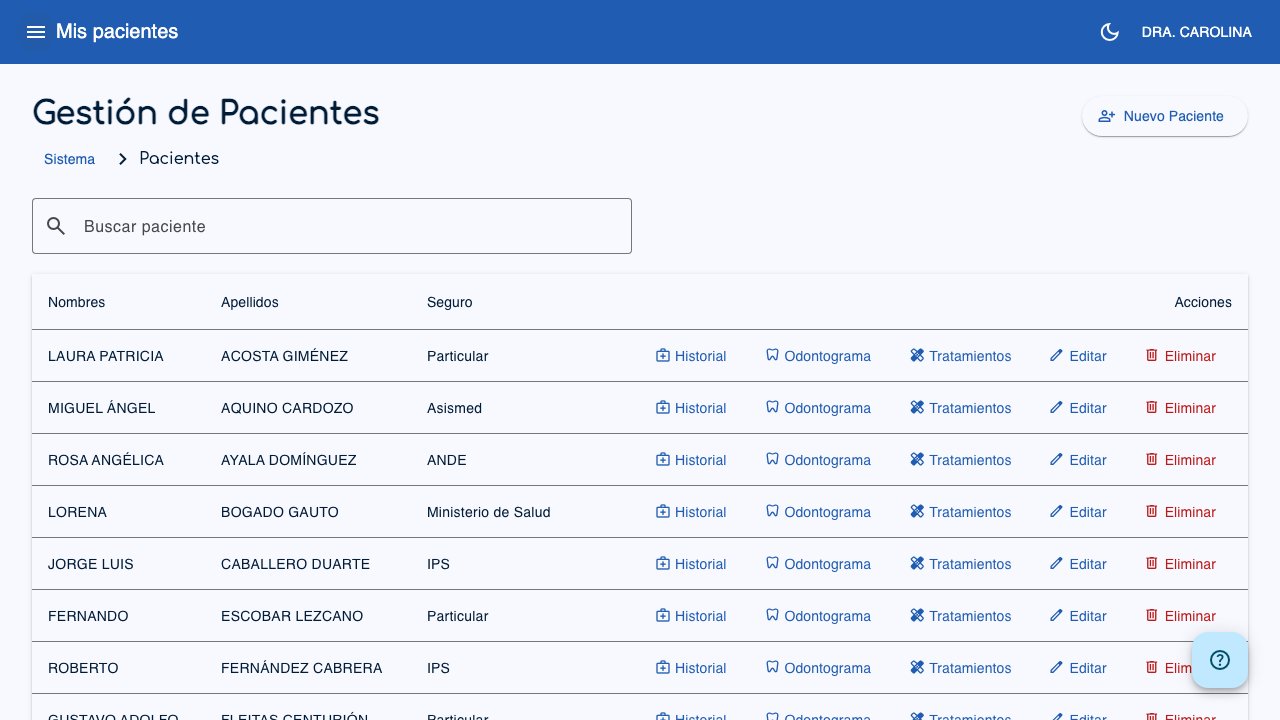1280x720 pixels.
Task: Delete patient Rosa Angélica Ayala Domínguez
Action: pyautogui.click(x=1181, y=460)
